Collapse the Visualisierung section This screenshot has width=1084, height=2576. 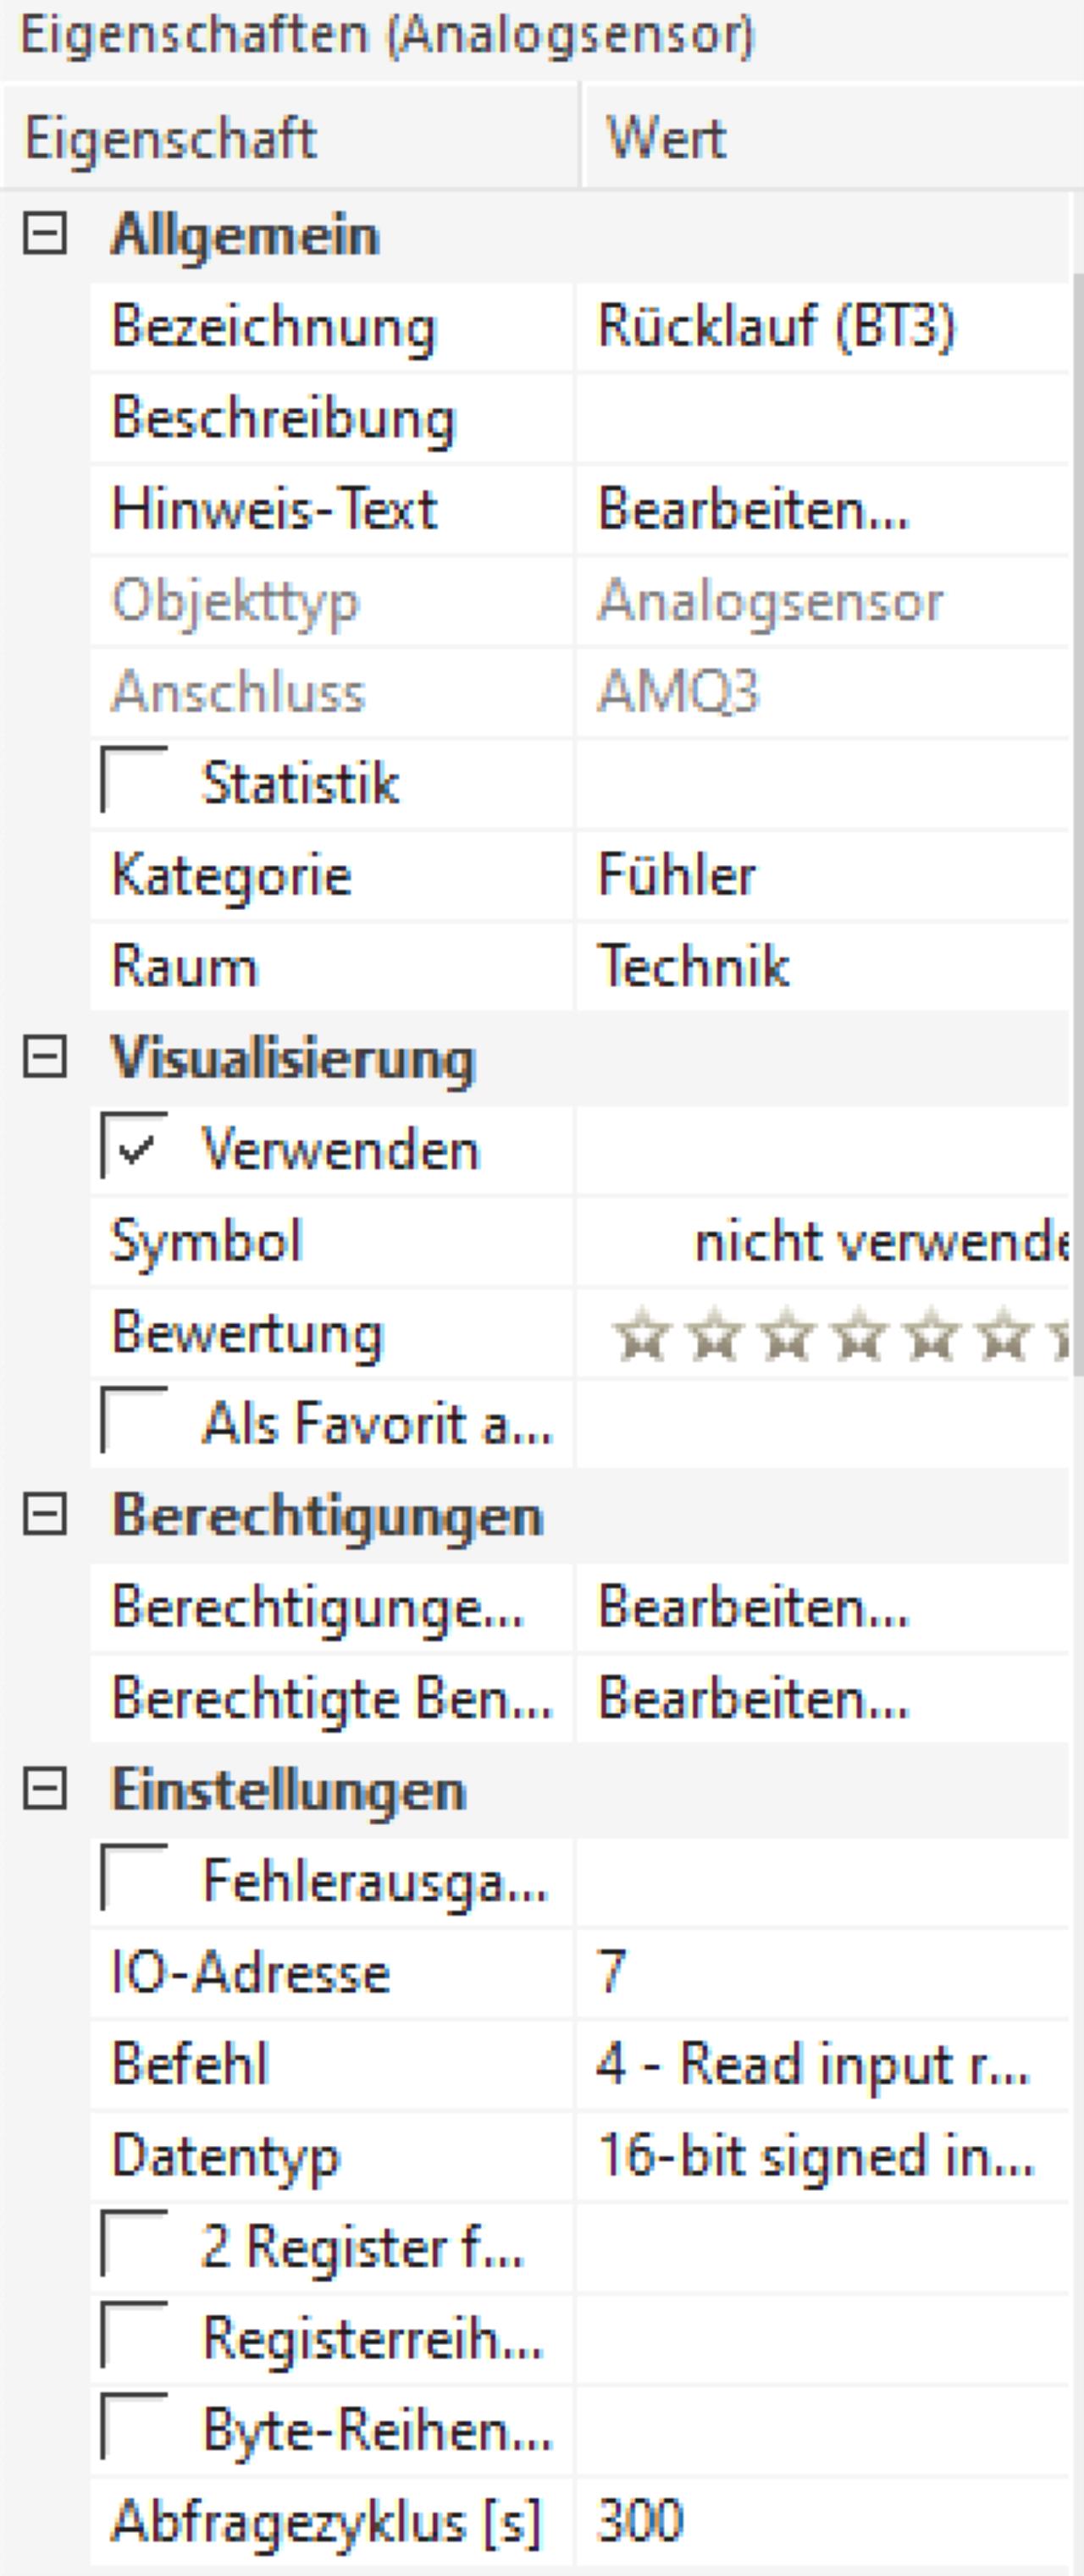coord(45,1058)
